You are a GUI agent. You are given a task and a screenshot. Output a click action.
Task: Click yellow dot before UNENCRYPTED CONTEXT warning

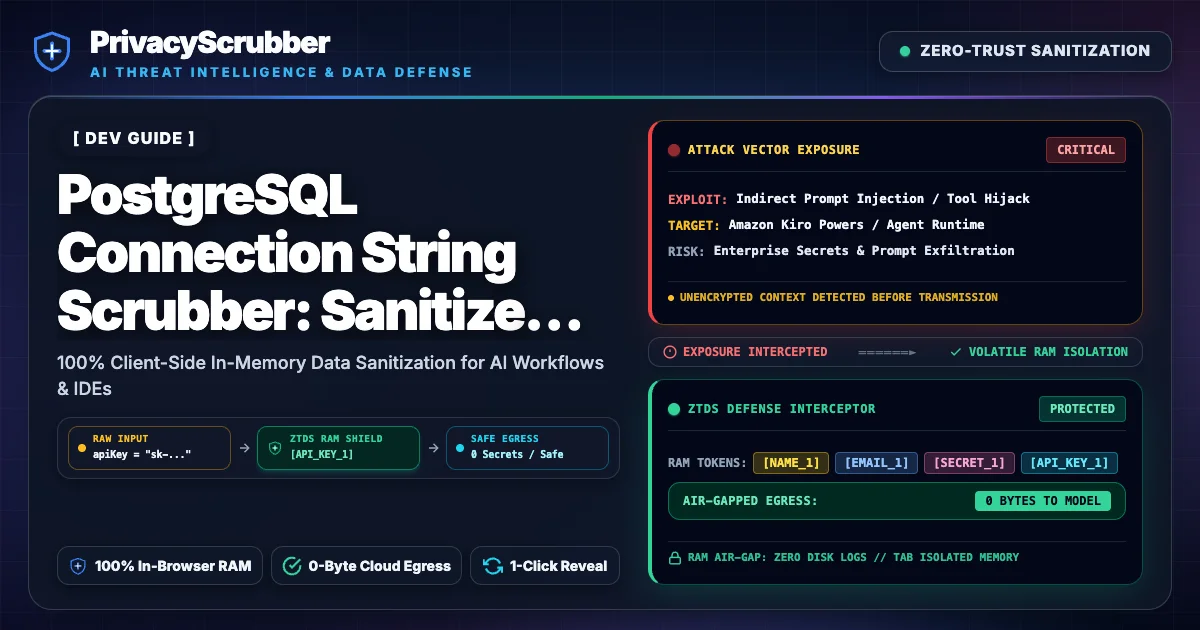point(671,298)
